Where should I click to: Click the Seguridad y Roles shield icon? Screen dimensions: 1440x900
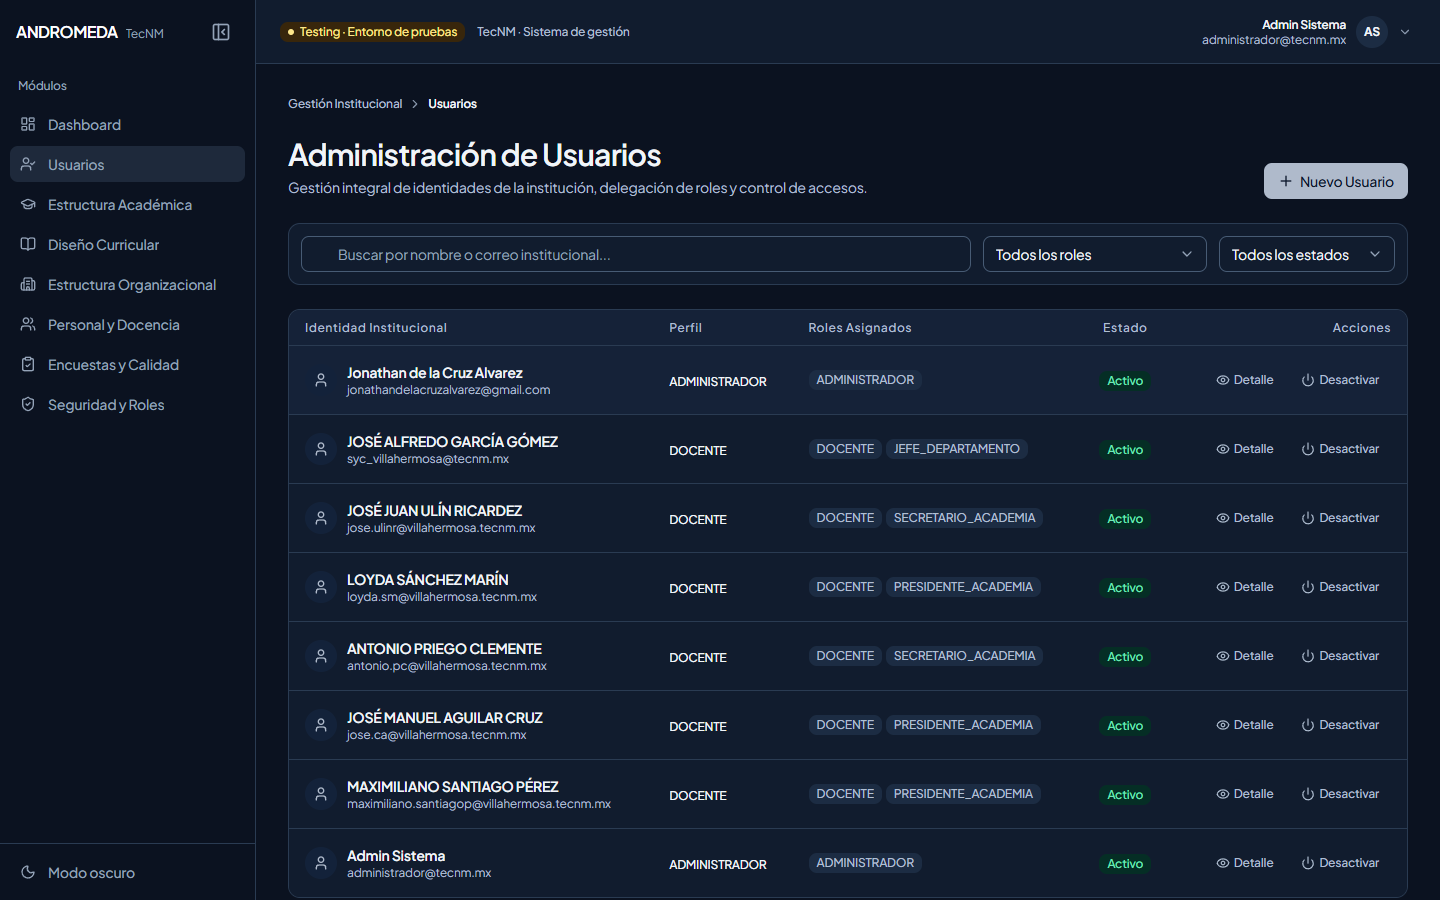tap(28, 404)
